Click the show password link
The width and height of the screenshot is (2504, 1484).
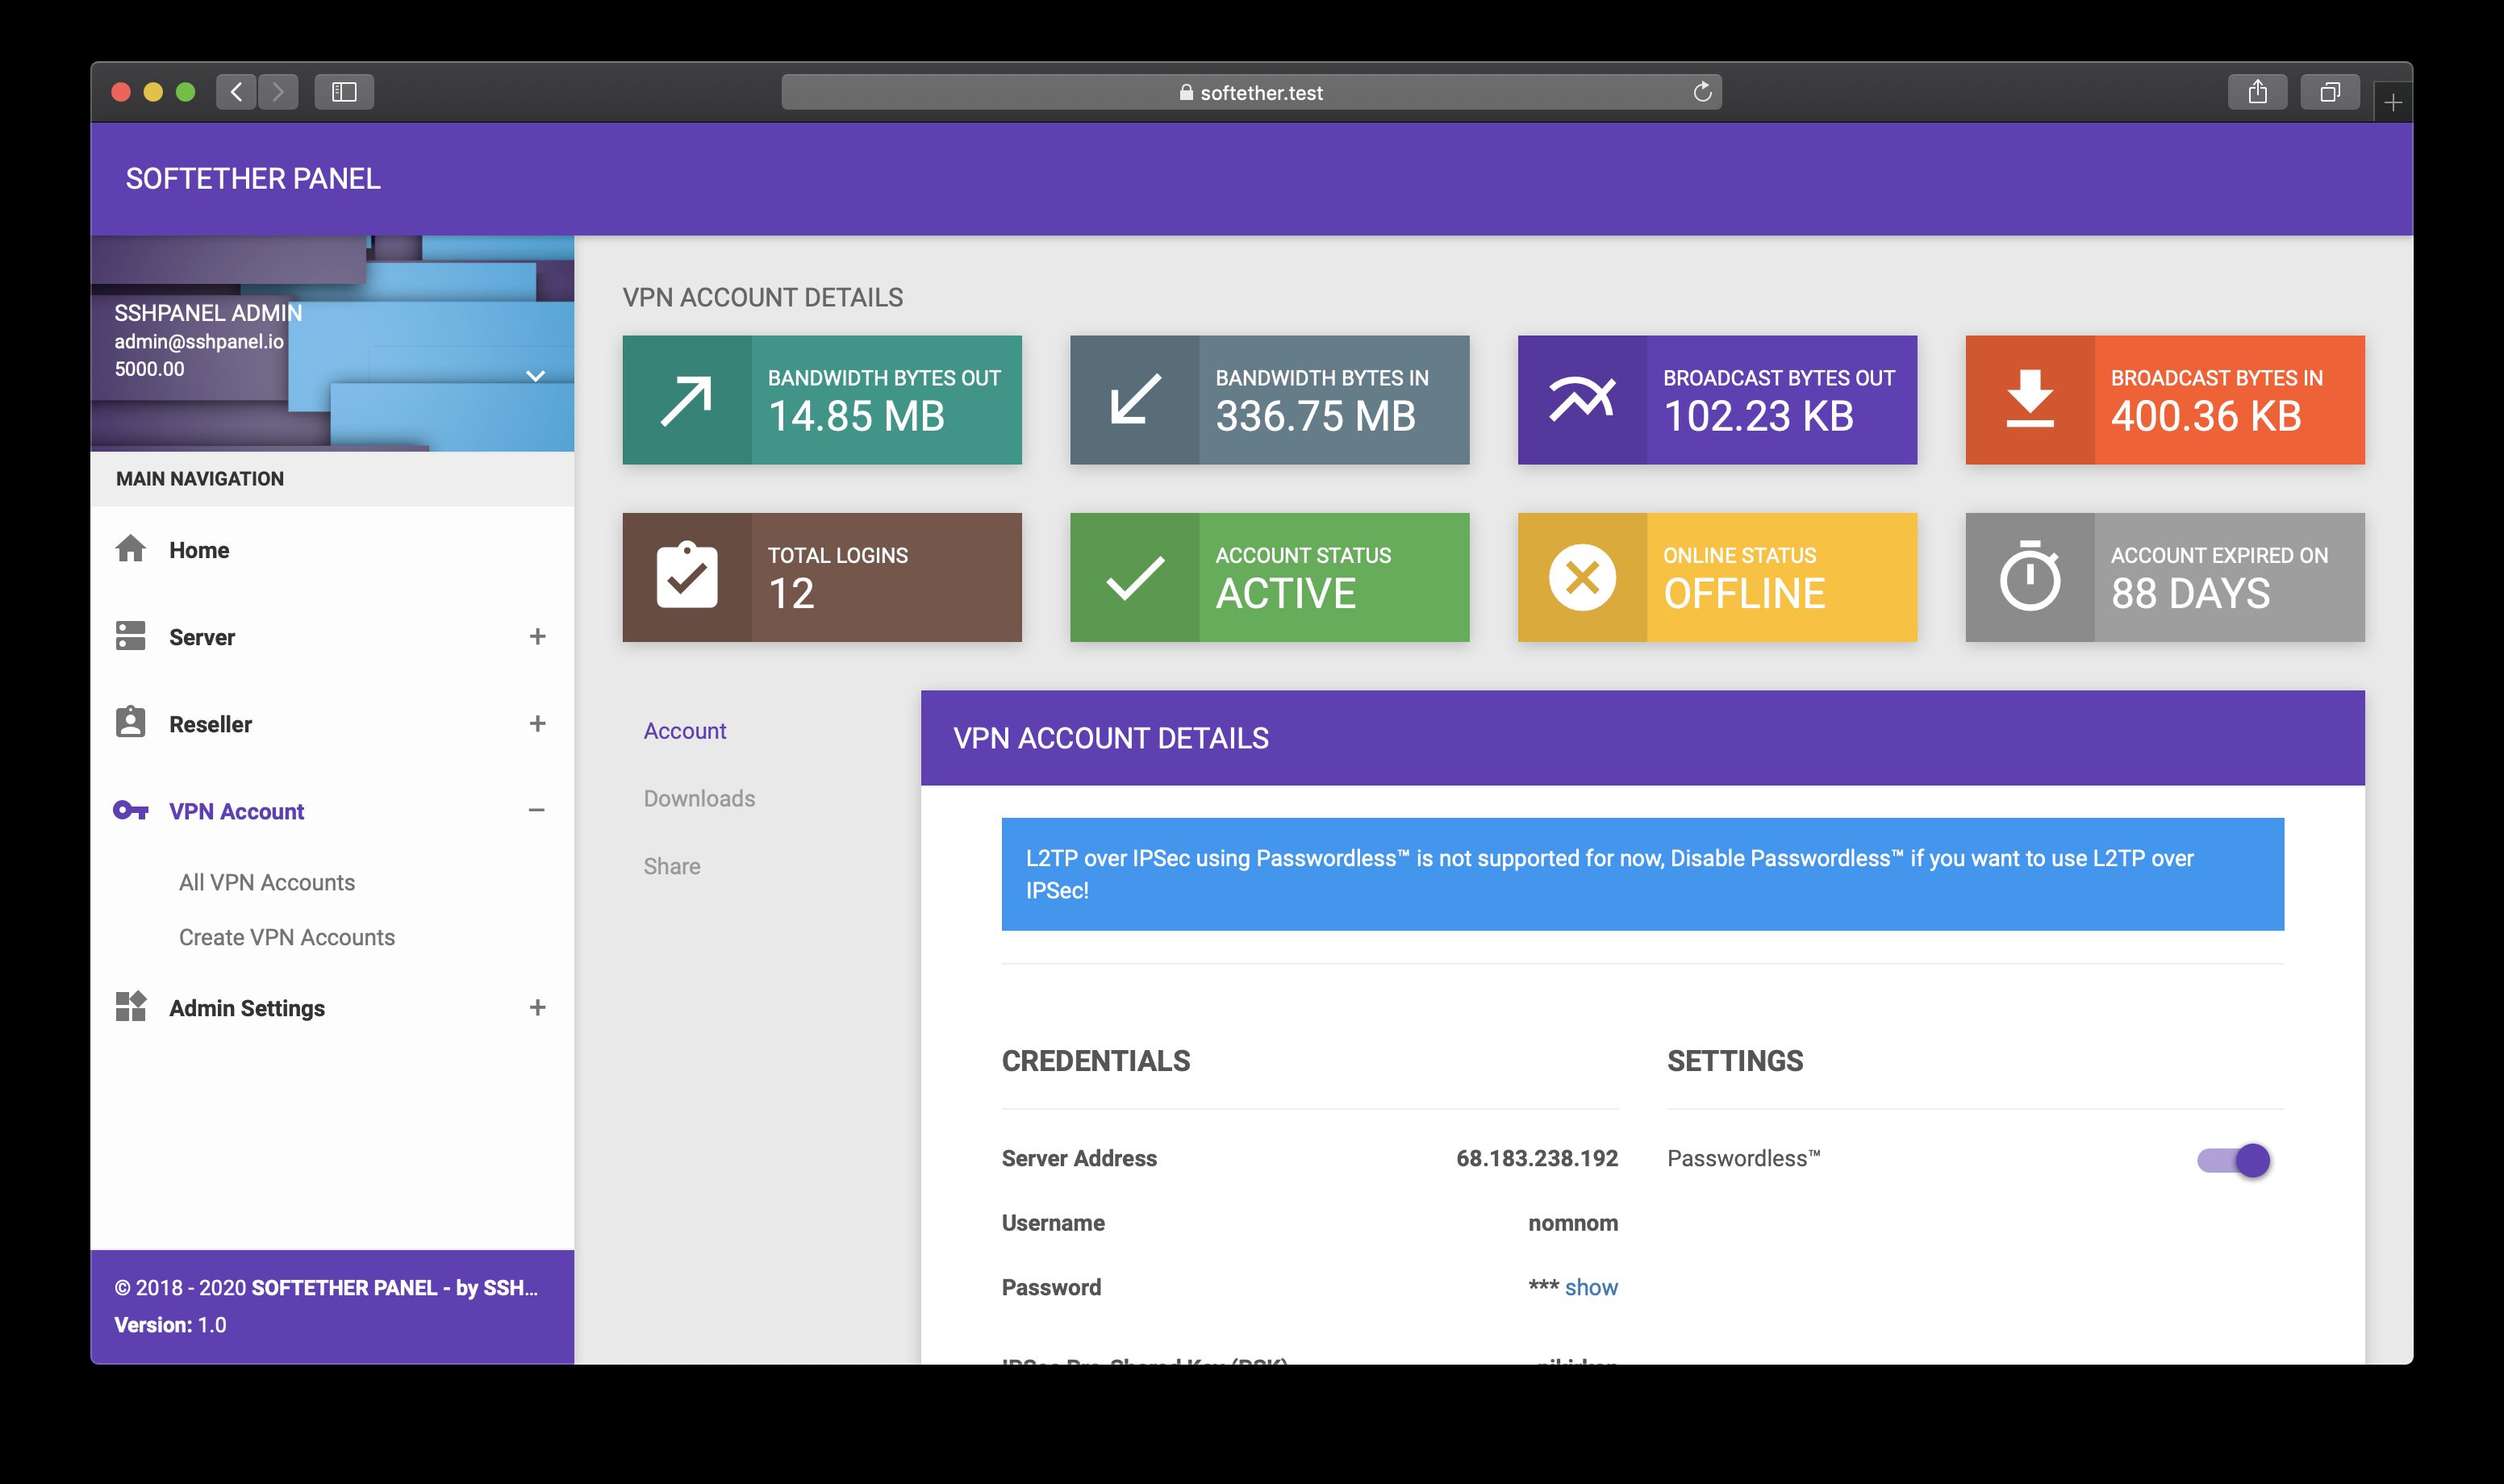1591,1287
